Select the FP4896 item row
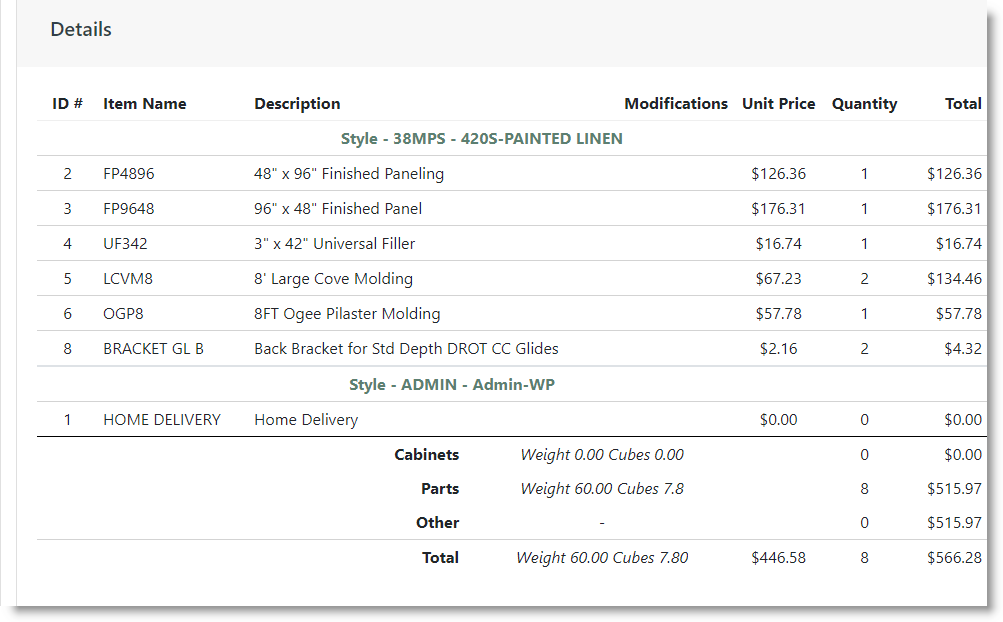Screen dimensions: 1003x622 (x=511, y=173)
